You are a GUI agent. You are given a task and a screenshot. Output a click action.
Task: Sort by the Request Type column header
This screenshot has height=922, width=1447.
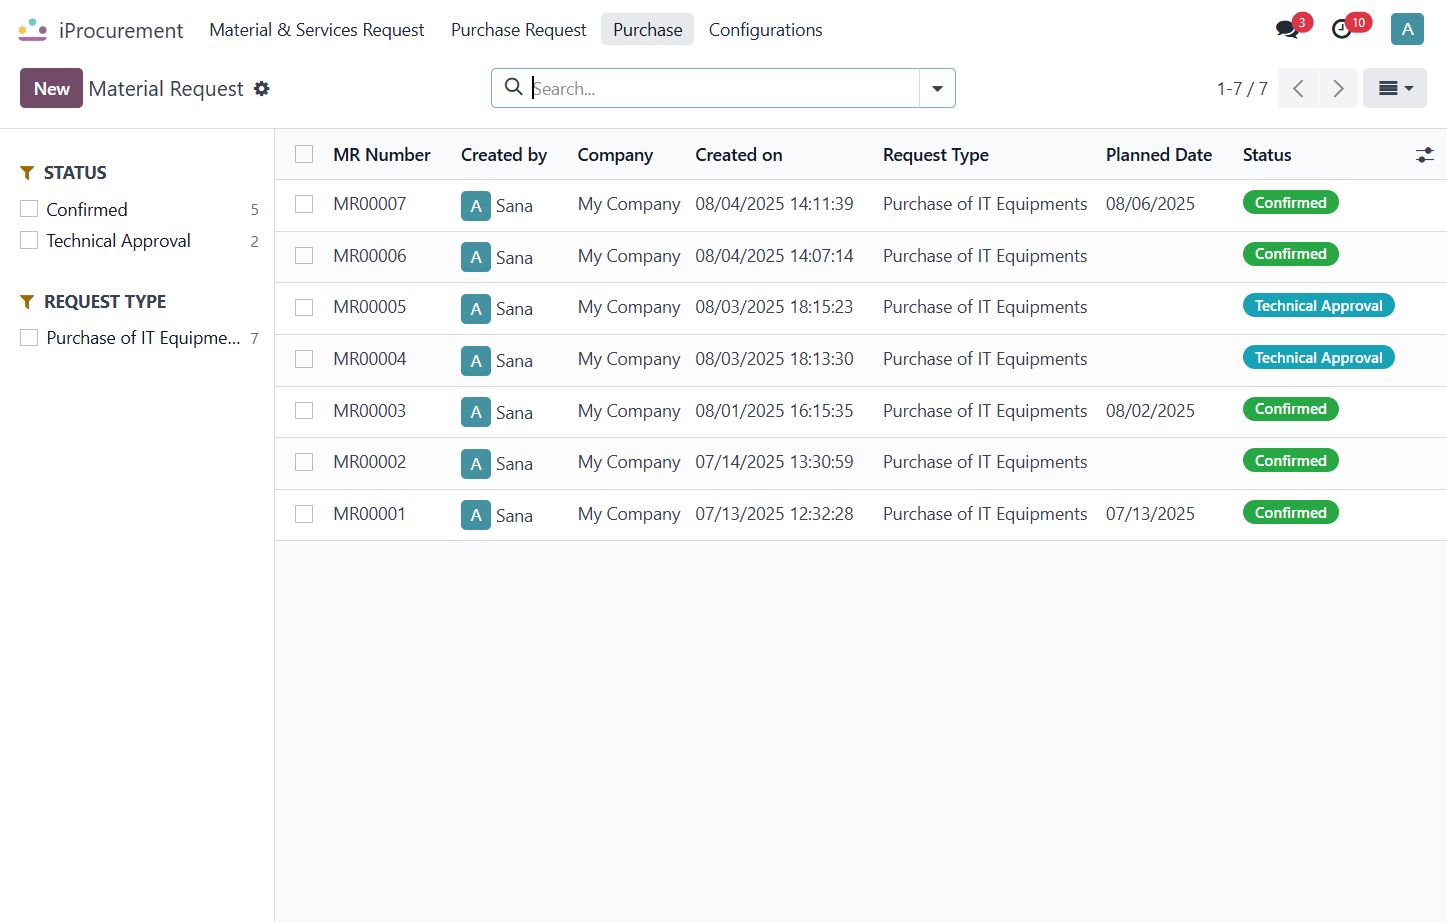click(936, 155)
